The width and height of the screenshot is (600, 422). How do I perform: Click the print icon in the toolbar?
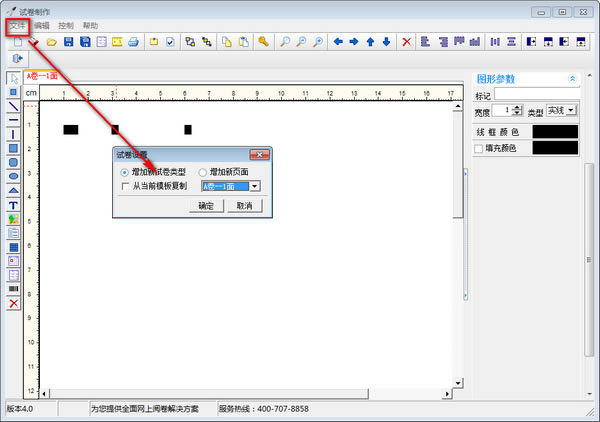133,42
